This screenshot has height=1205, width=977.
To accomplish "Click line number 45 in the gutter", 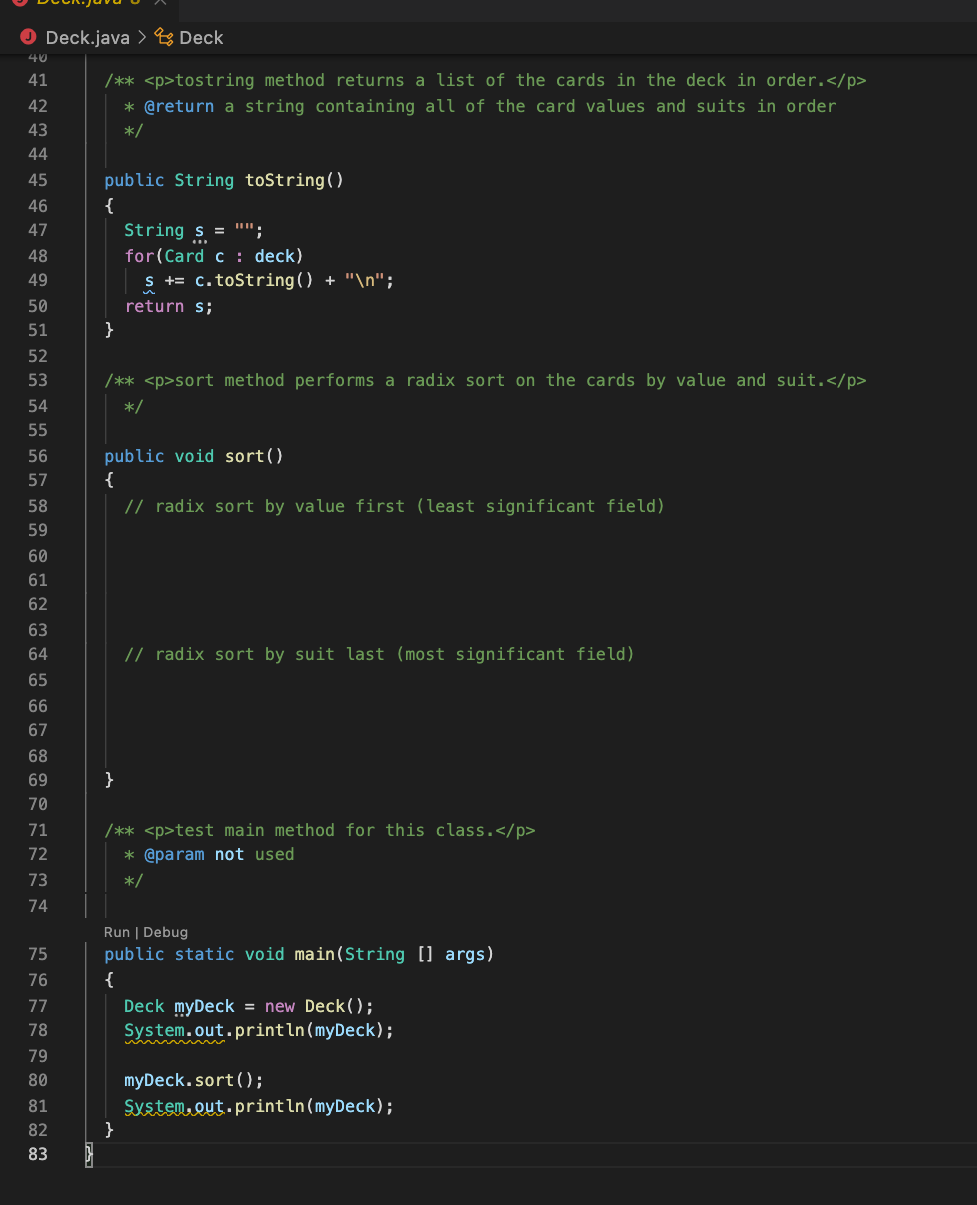I will [x=37, y=180].
